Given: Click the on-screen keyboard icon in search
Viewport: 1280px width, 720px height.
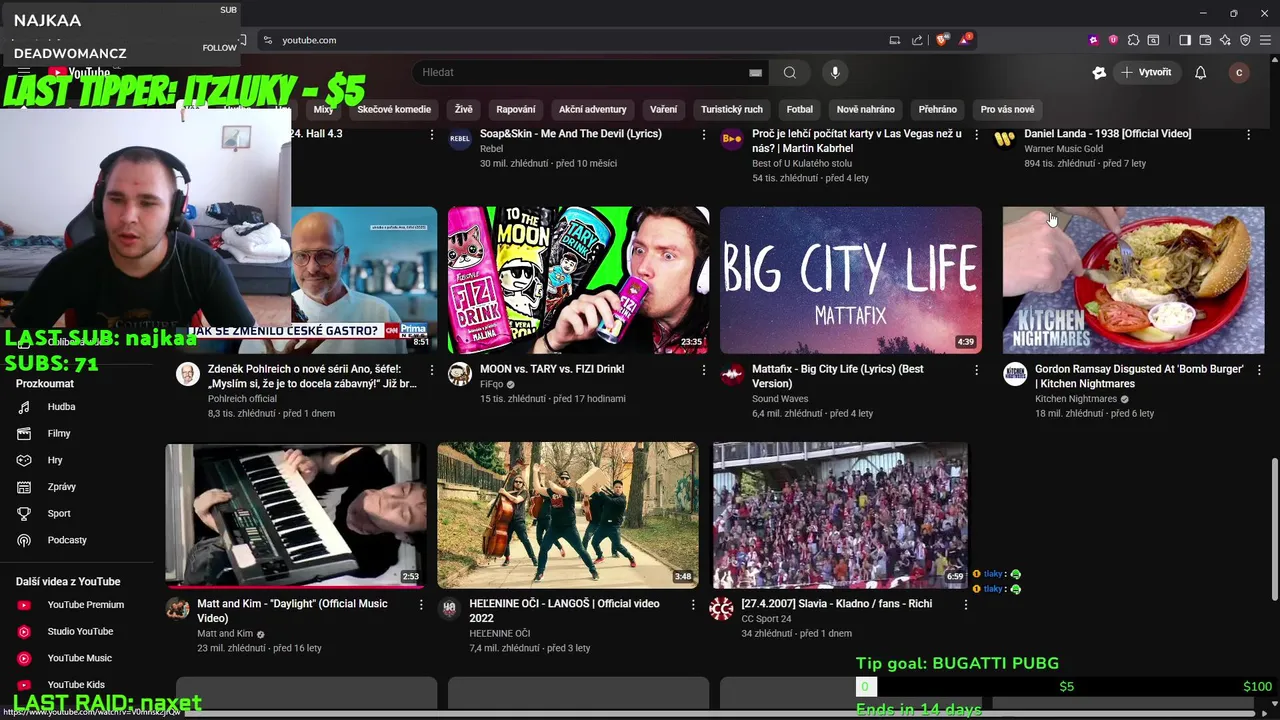Looking at the screenshot, I should coord(755,72).
